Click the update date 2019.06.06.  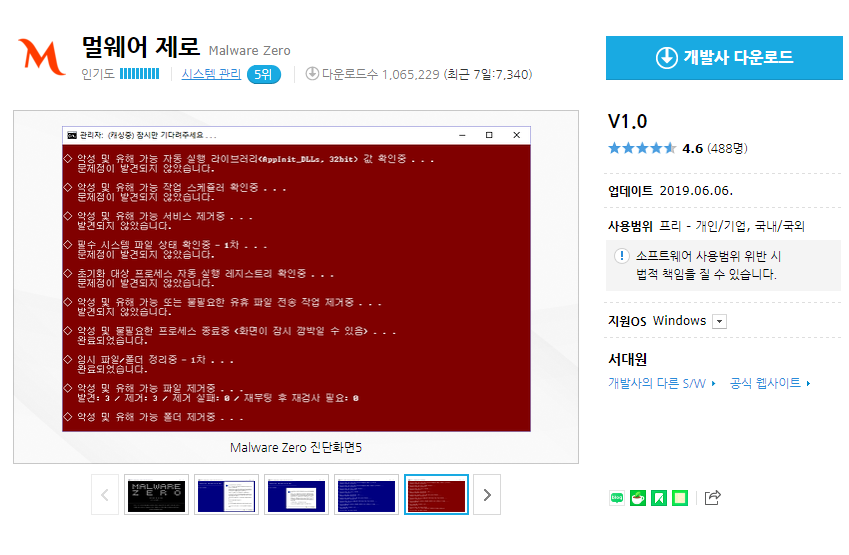pos(696,191)
